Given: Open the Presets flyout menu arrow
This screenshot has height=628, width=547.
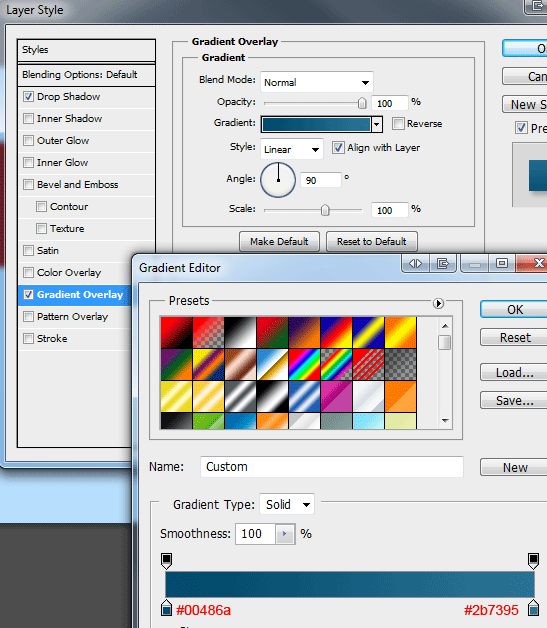Looking at the screenshot, I should coord(438,304).
